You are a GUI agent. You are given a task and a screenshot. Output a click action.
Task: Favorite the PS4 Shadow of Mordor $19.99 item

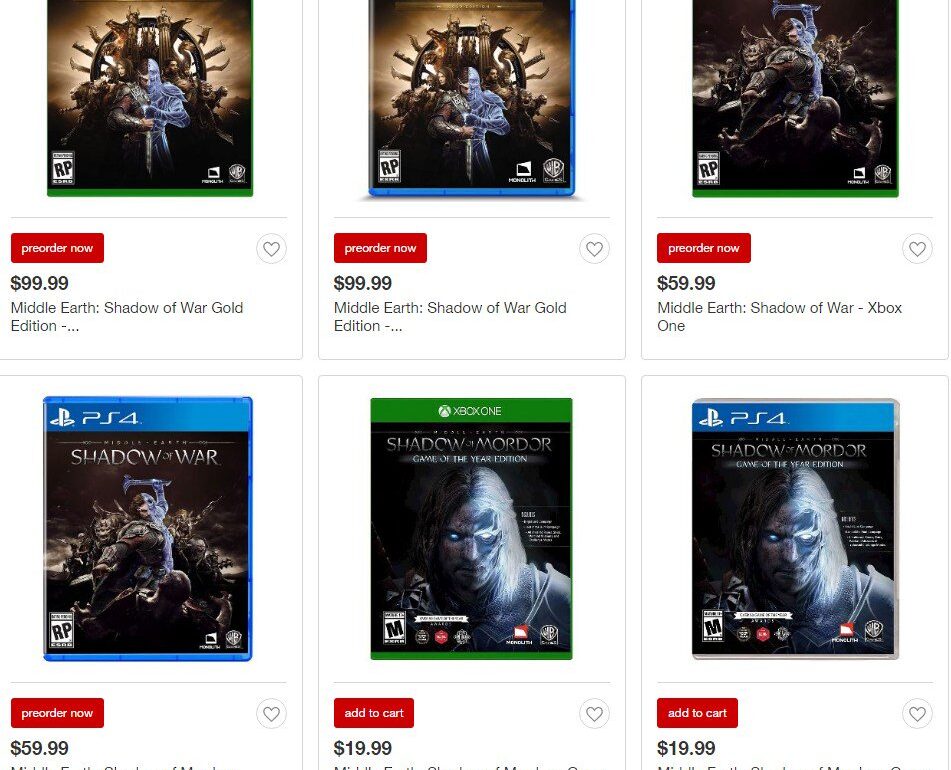[917, 714]
